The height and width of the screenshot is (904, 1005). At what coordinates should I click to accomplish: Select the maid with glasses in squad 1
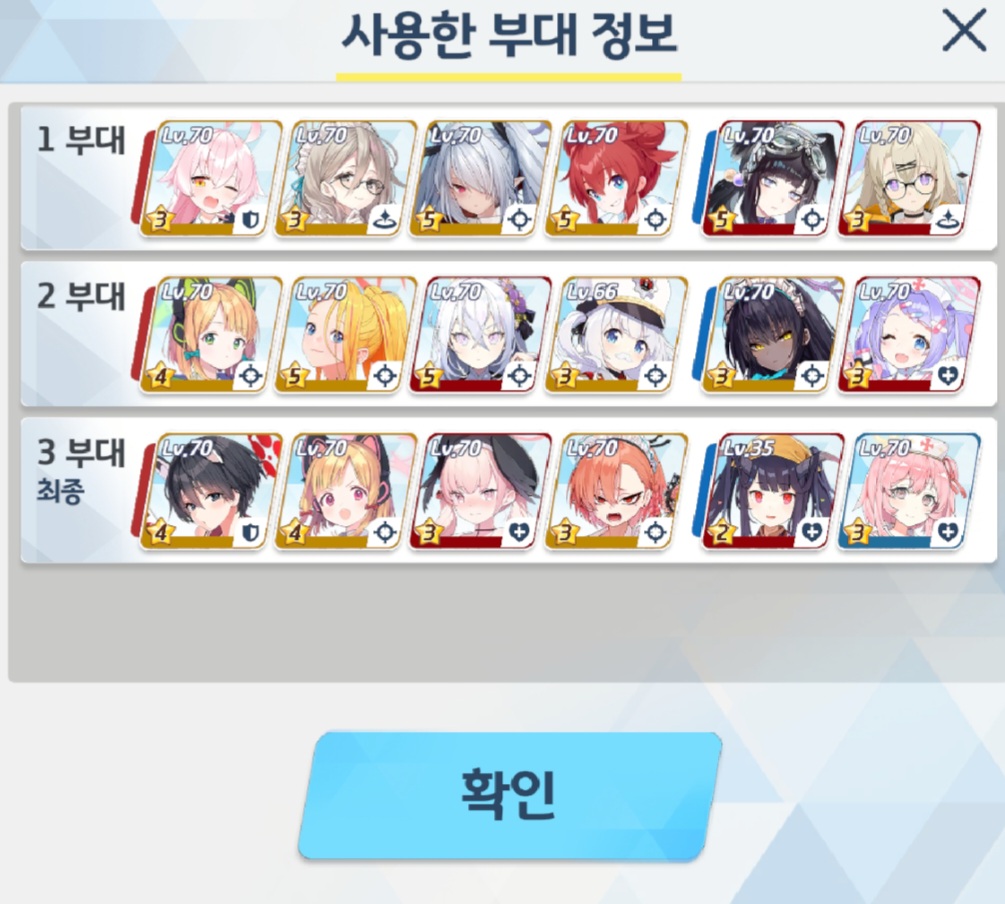click(345, 178)
